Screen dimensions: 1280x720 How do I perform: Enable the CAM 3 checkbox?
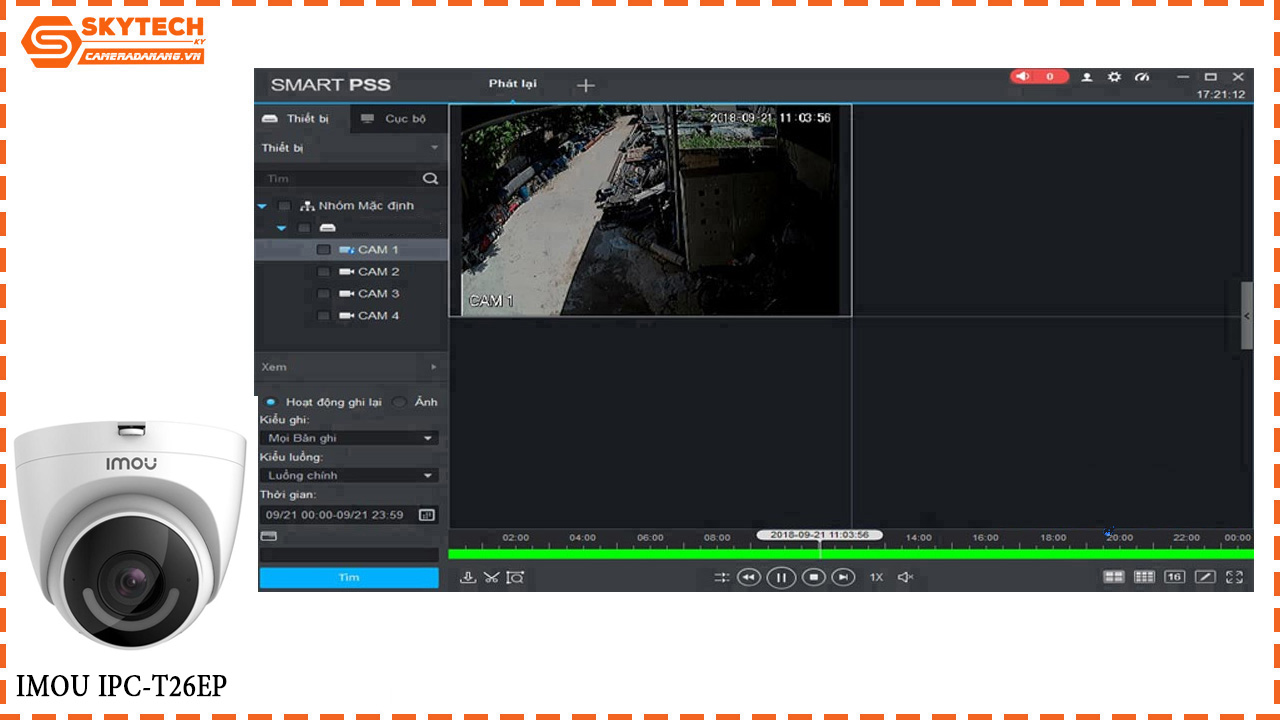coord(323,293)
